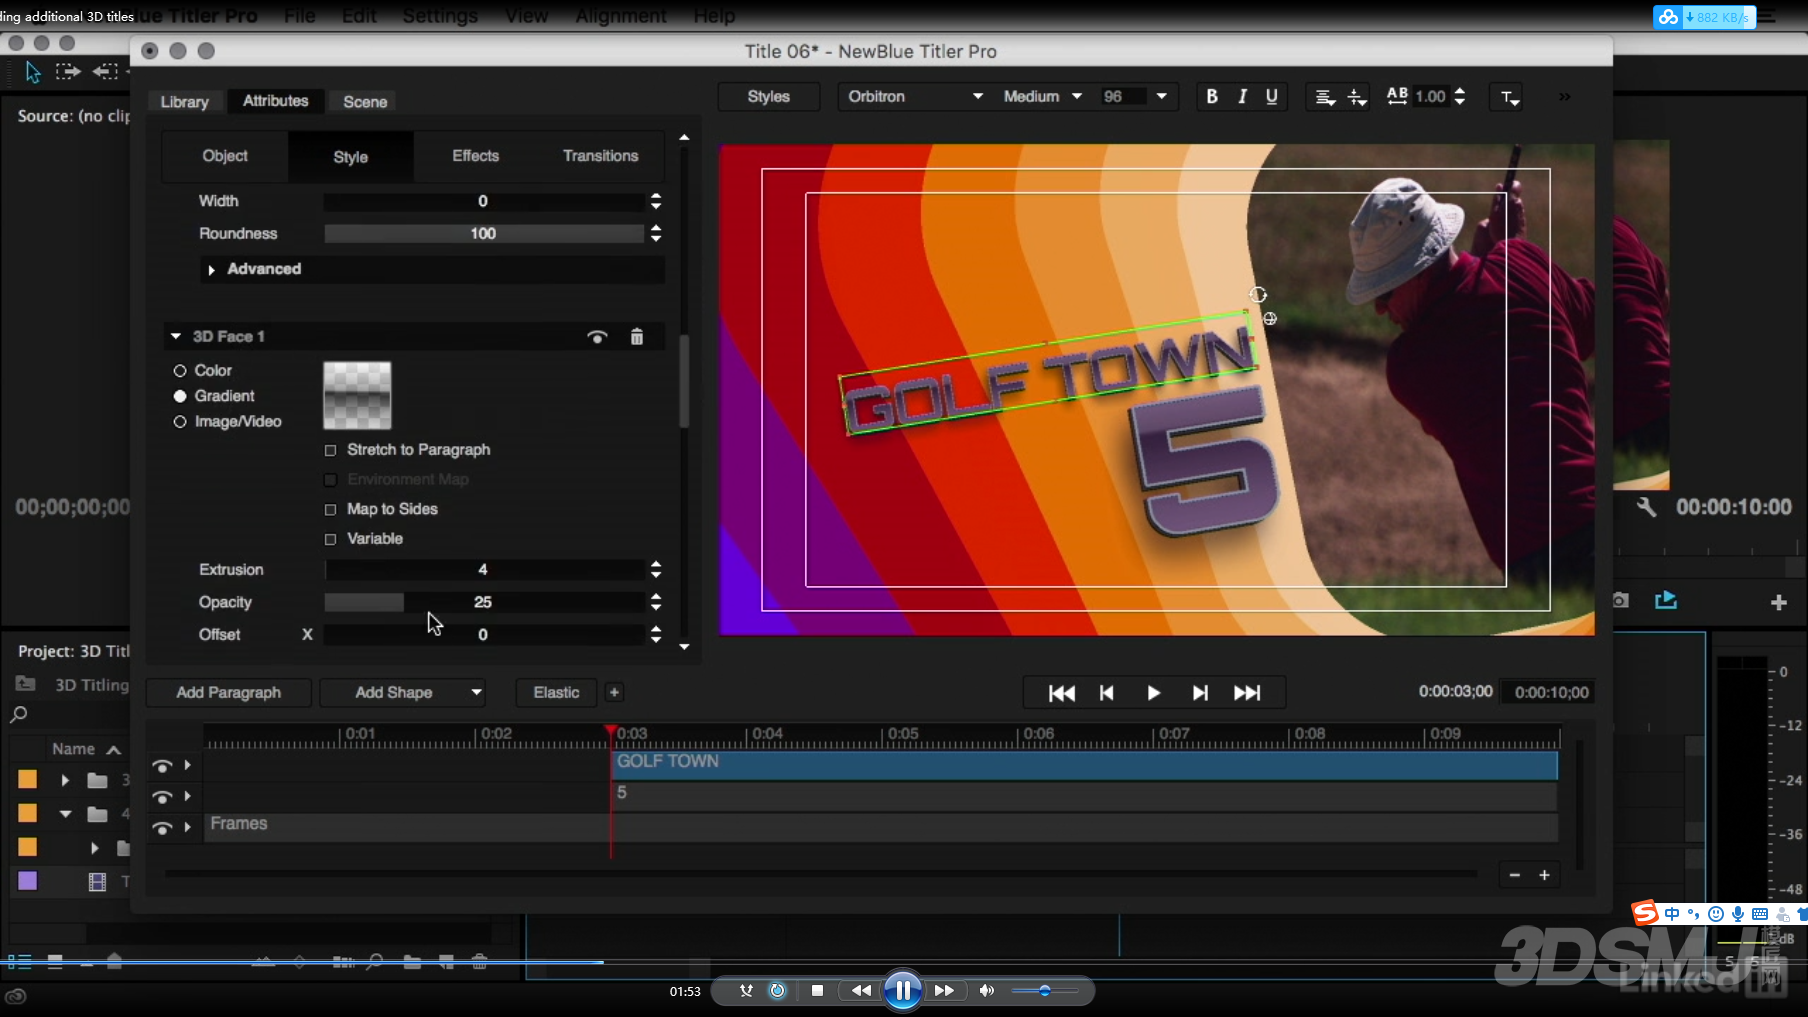Image resolution: width=1808 pixels, height=1017 pixels.
Task: Enable Map to Sides checkbox
Action: pyautogui.click(x=330, y=510)
